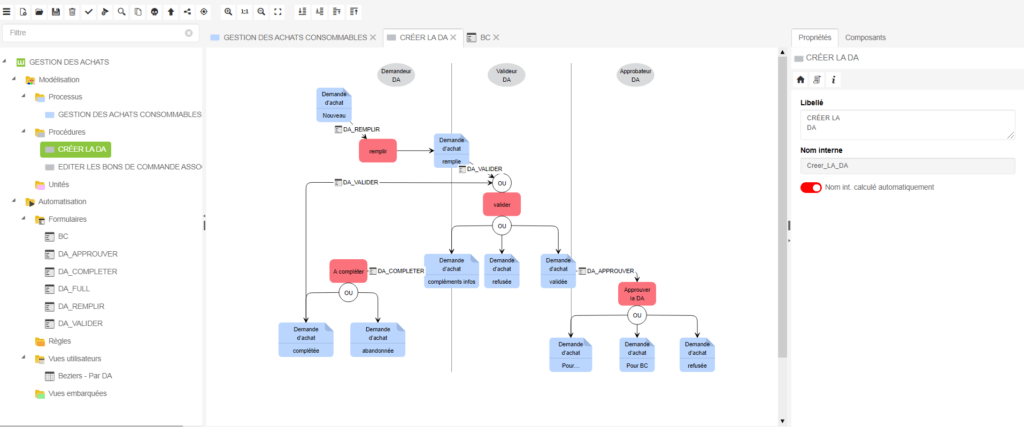Screen dimensions: 1024x427
Task: Click the save (floppy disk) toolbar icon
Action: 55,11
